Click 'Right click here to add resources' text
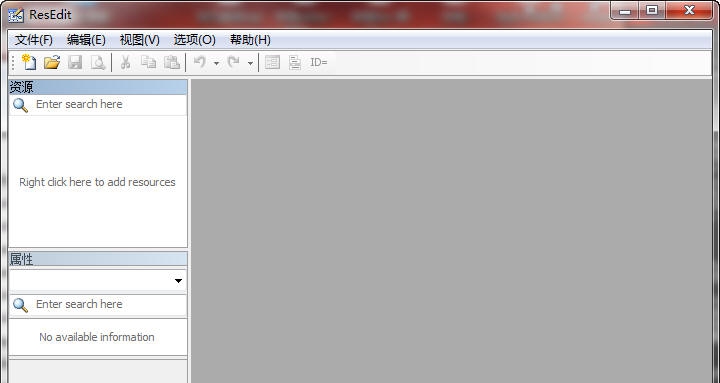The width and height of the screenshot is (720, 383). [97, 182]
